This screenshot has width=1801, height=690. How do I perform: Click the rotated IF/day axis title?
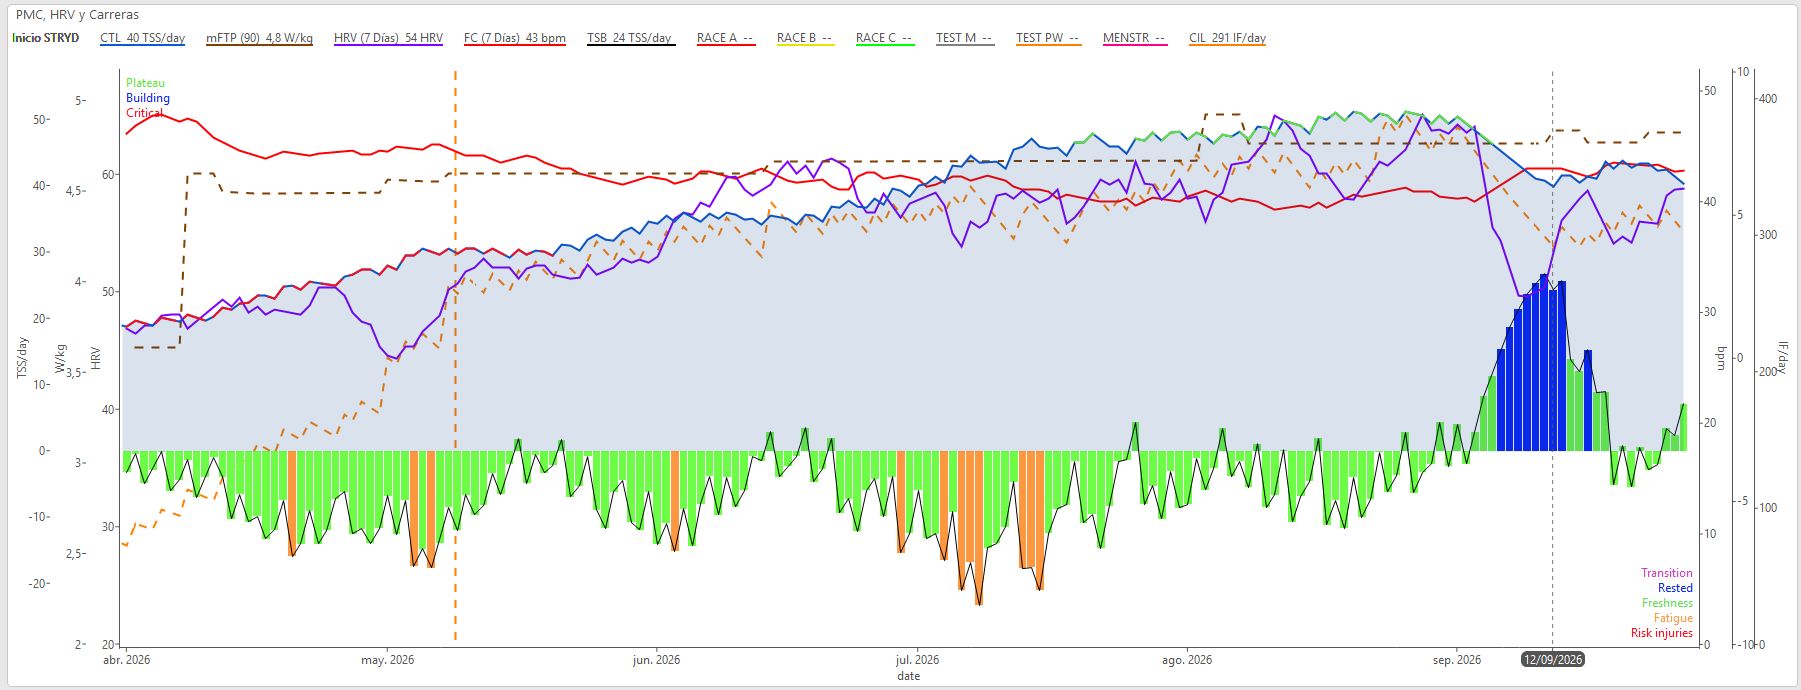point(1782,357)
